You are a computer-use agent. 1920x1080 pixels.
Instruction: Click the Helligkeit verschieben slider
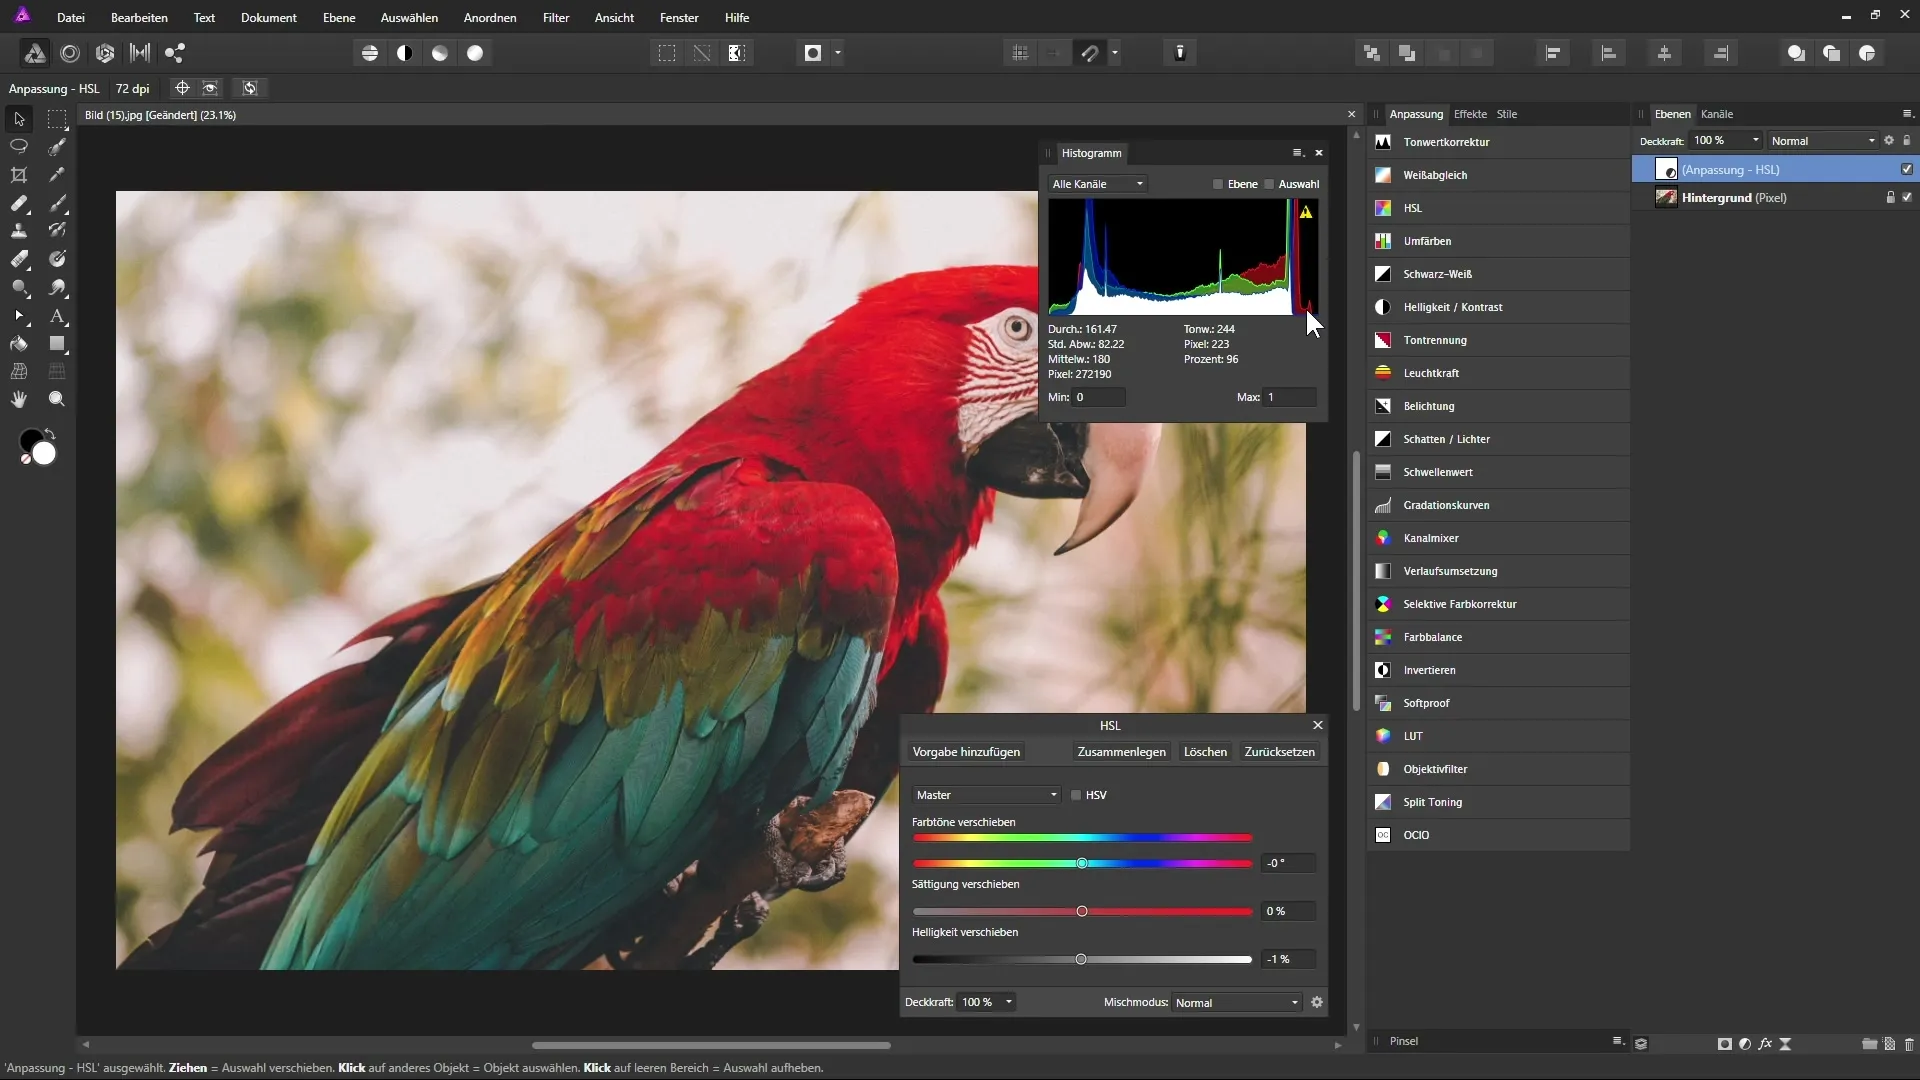1082,959
